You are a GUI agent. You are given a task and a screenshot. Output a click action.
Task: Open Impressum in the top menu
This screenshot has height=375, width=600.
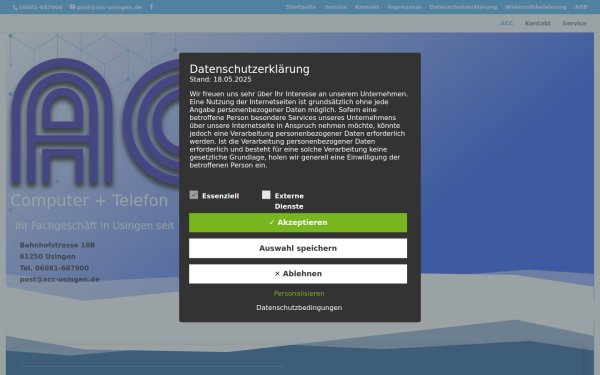coord(404,7)
